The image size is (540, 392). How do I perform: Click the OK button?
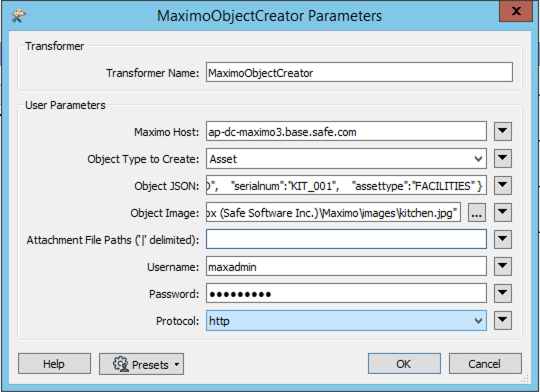click(404, 363)
